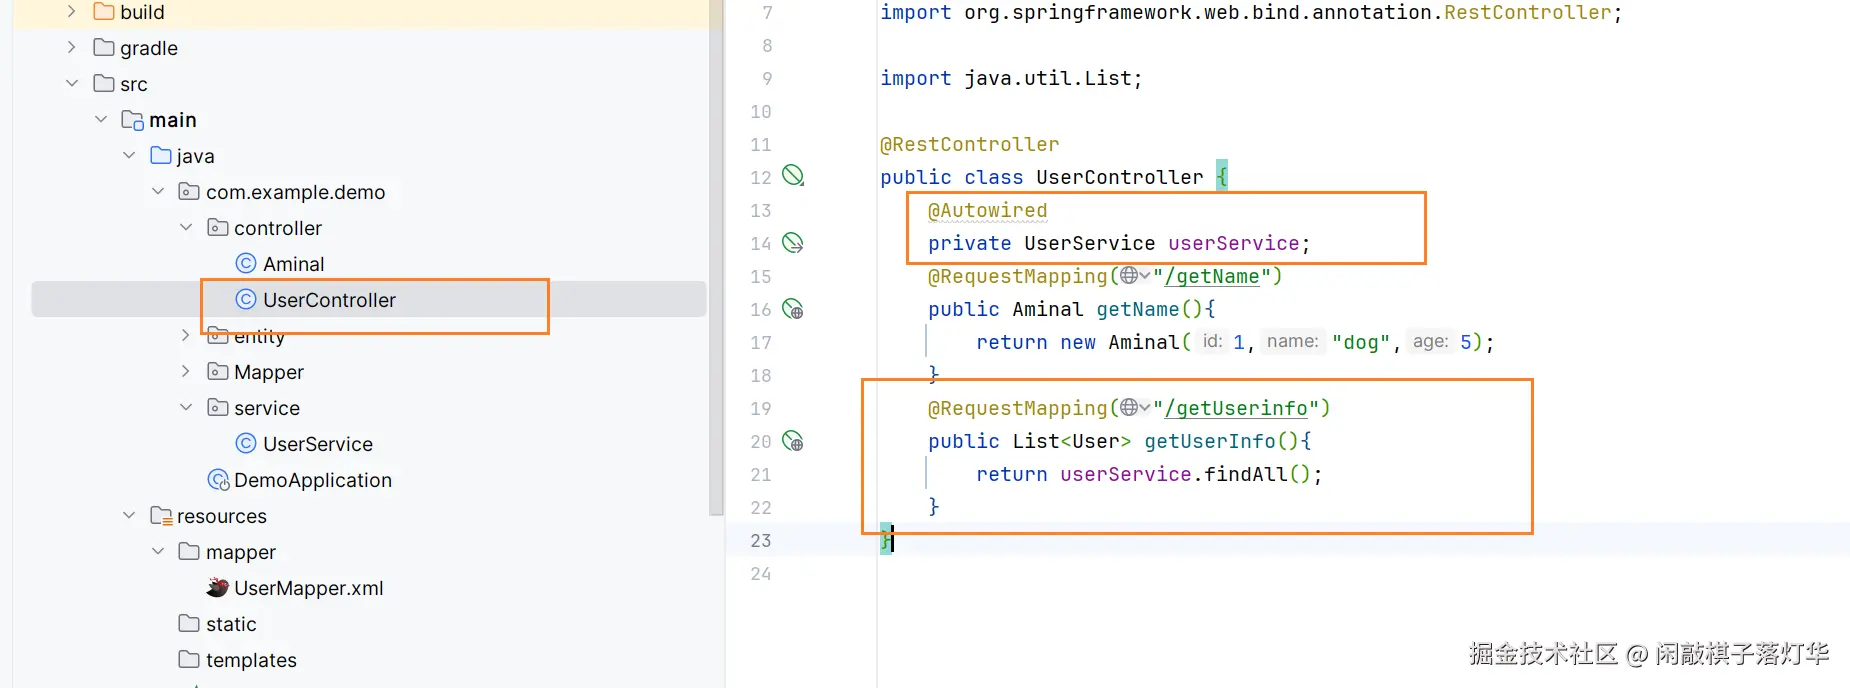Collapse the service package chevron
This screenshot has width=1850, height=688.
point(186,407)
